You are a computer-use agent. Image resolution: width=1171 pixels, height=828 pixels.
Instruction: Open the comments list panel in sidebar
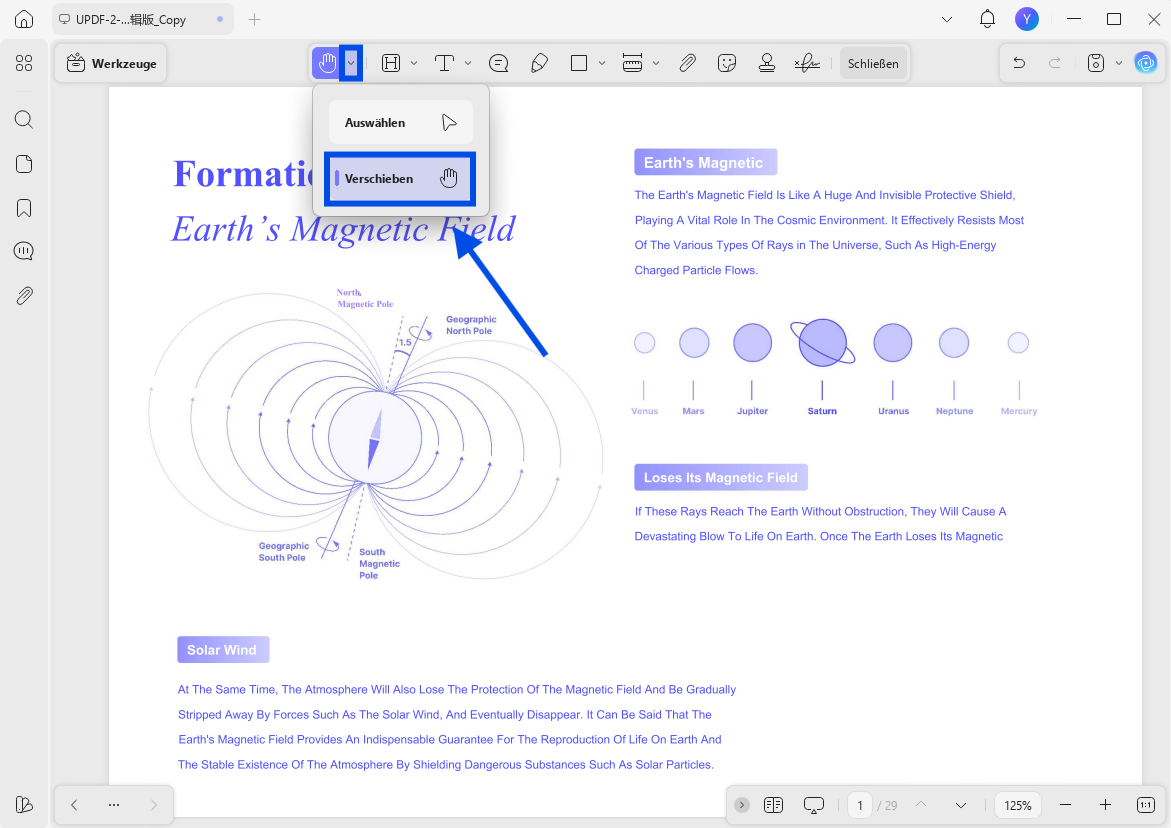[24, 251]
